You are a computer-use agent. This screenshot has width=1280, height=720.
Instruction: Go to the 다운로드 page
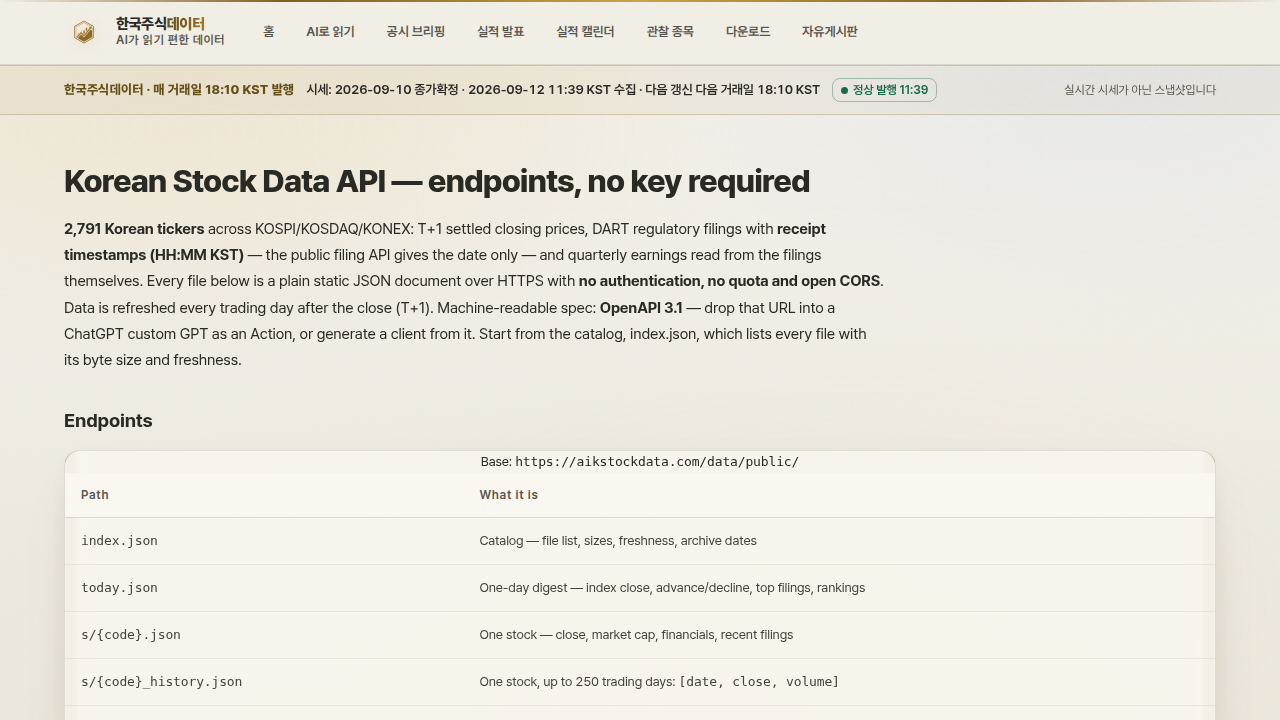tap(748, 32)
